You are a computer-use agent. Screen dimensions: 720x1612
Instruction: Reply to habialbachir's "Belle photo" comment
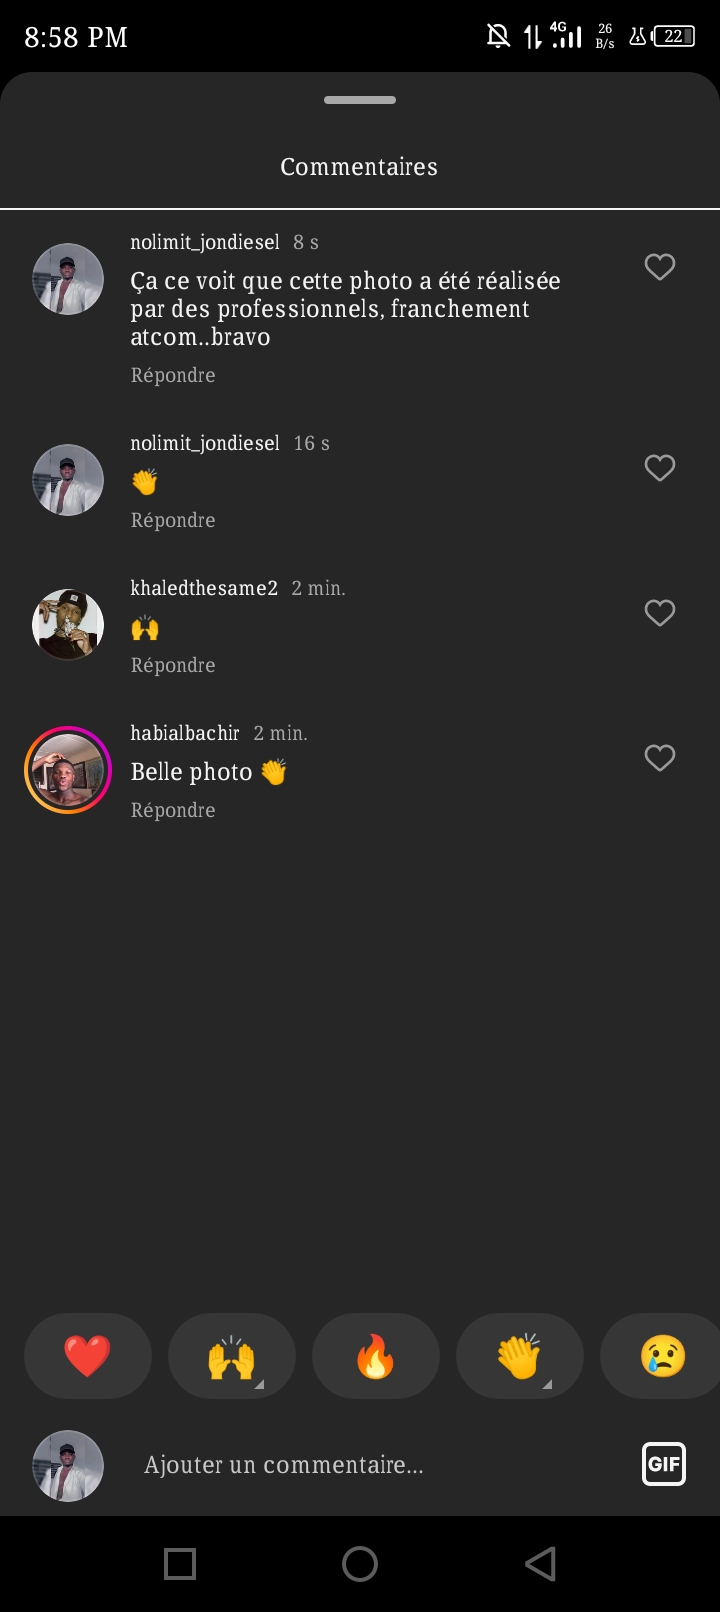(x=173, y=810)
